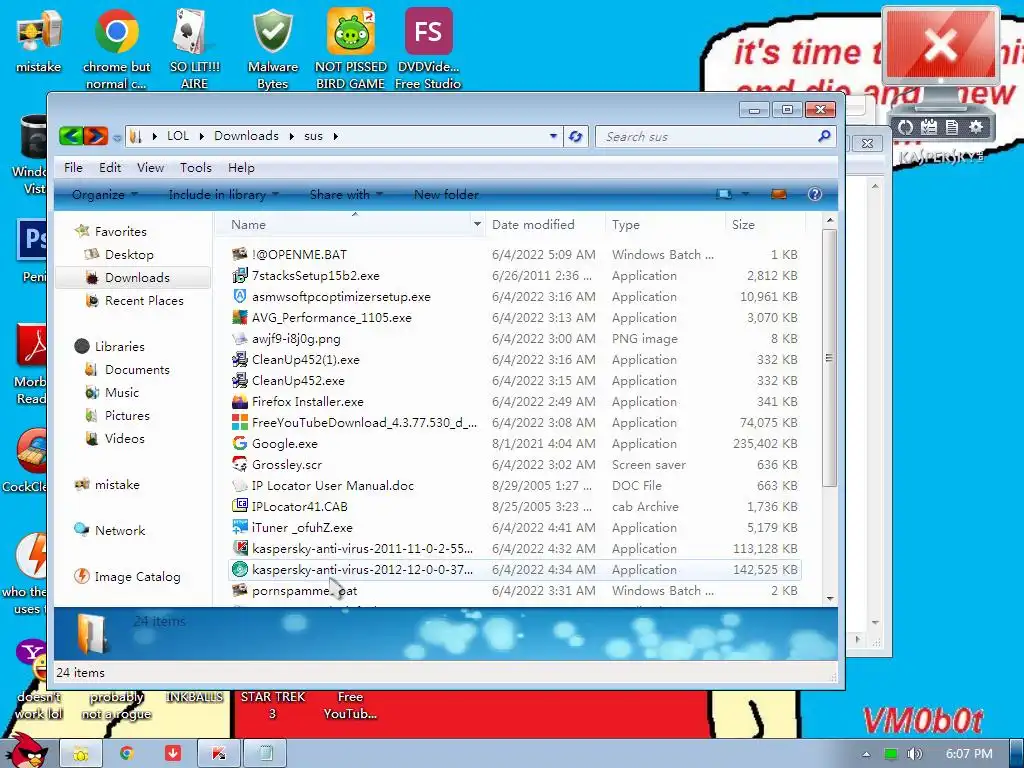The height and width of the screenshot is (768, 1024).
Task: Open the Tools menu
Action: click(196, 168)
